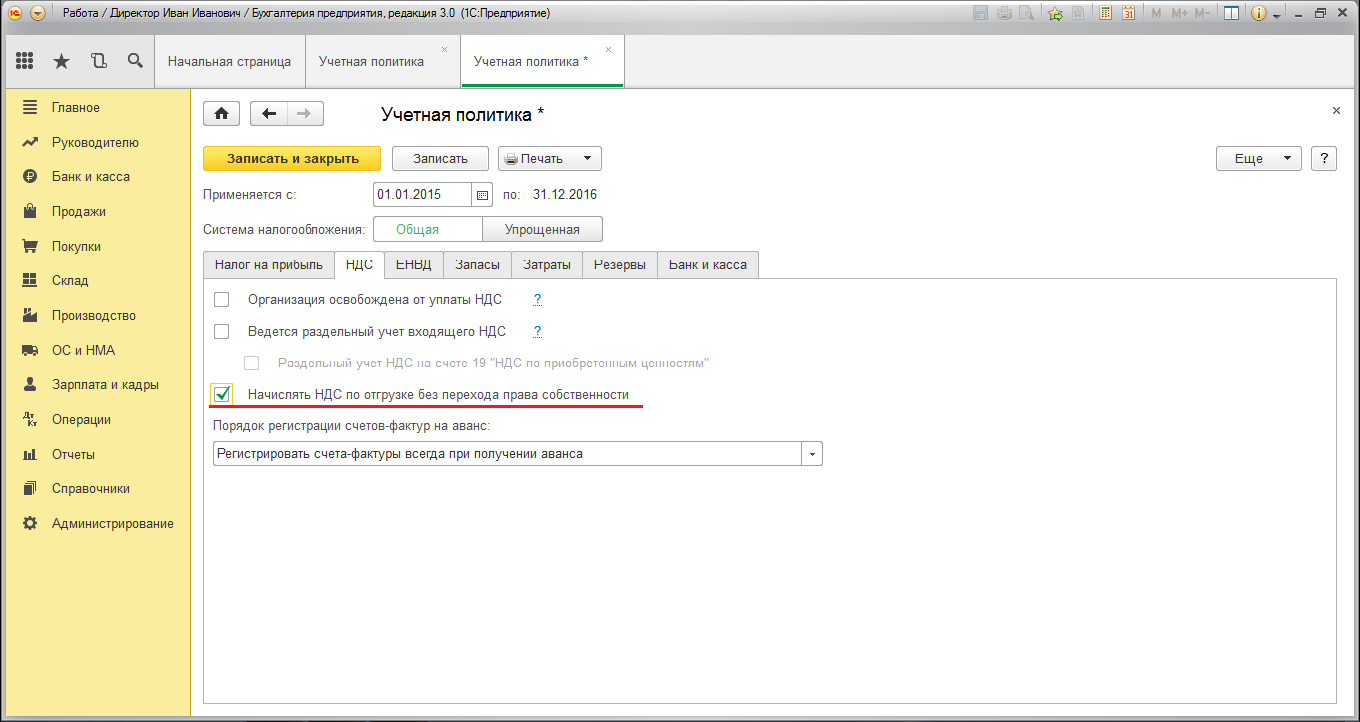Switch to the Затраты tab
This screenshot has height=722, width=1360.
pos(547,264)
